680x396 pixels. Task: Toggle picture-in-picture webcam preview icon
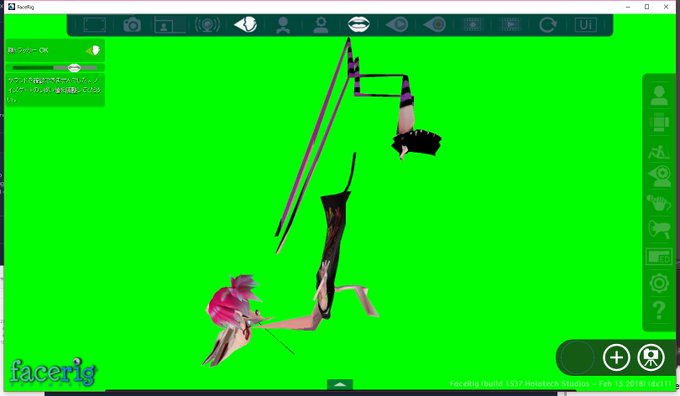[x=170, y=25]
